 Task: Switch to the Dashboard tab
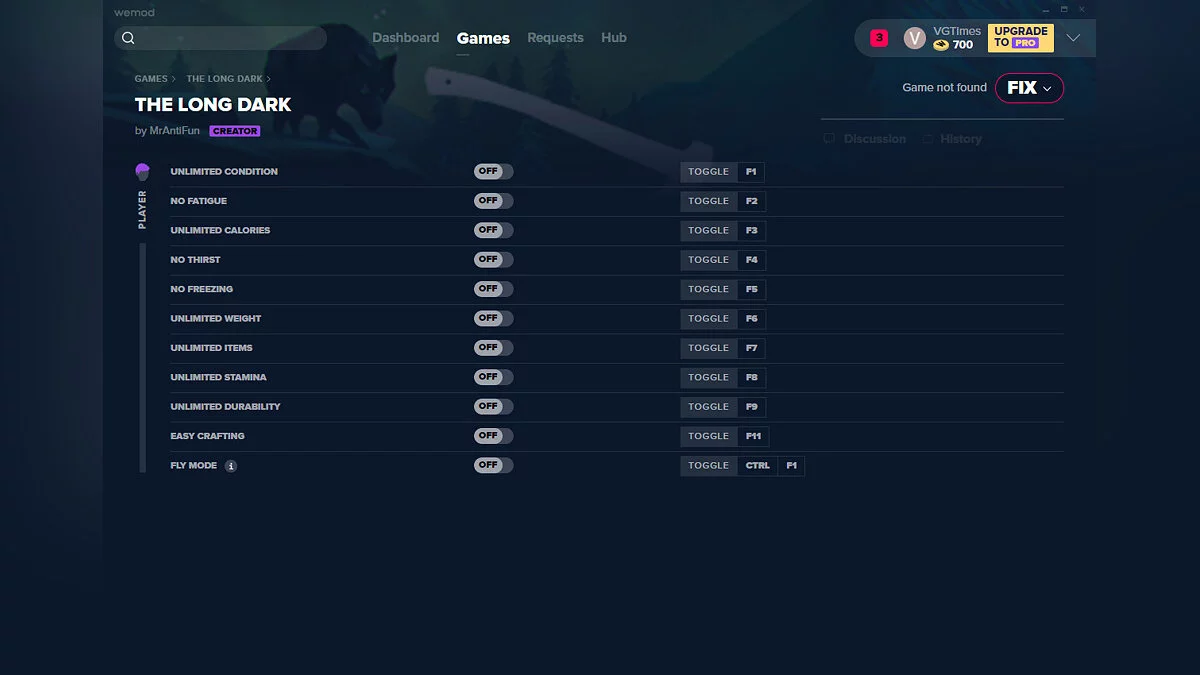pos(406,37)
